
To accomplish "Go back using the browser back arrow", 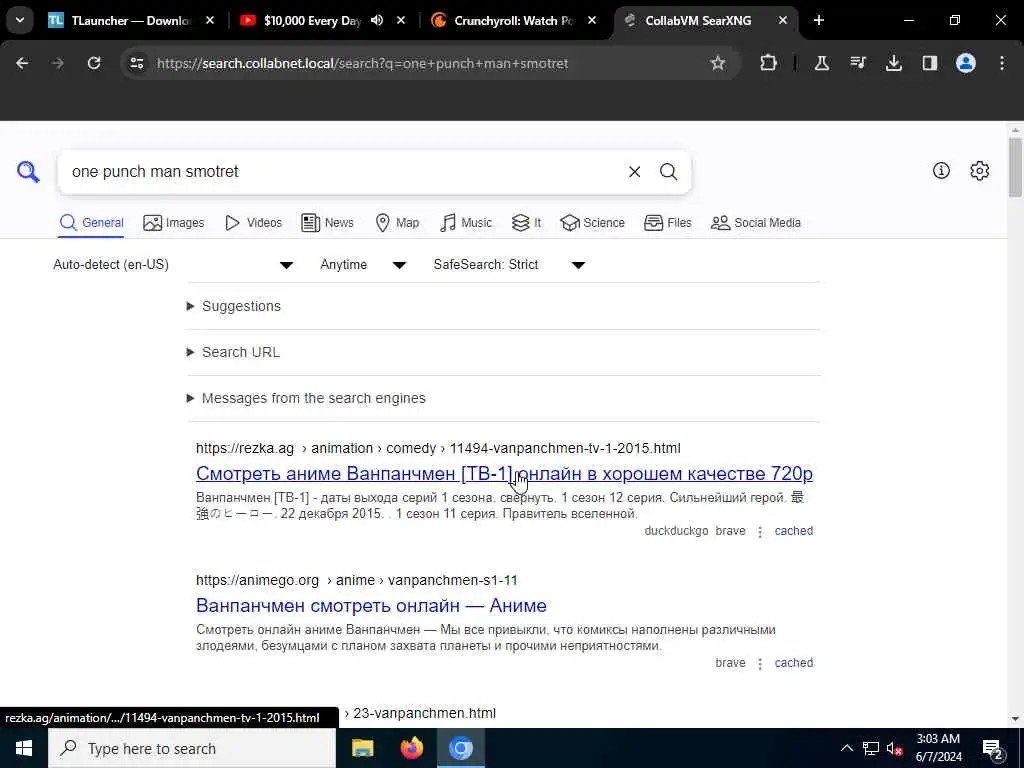I will pos(22,63).
